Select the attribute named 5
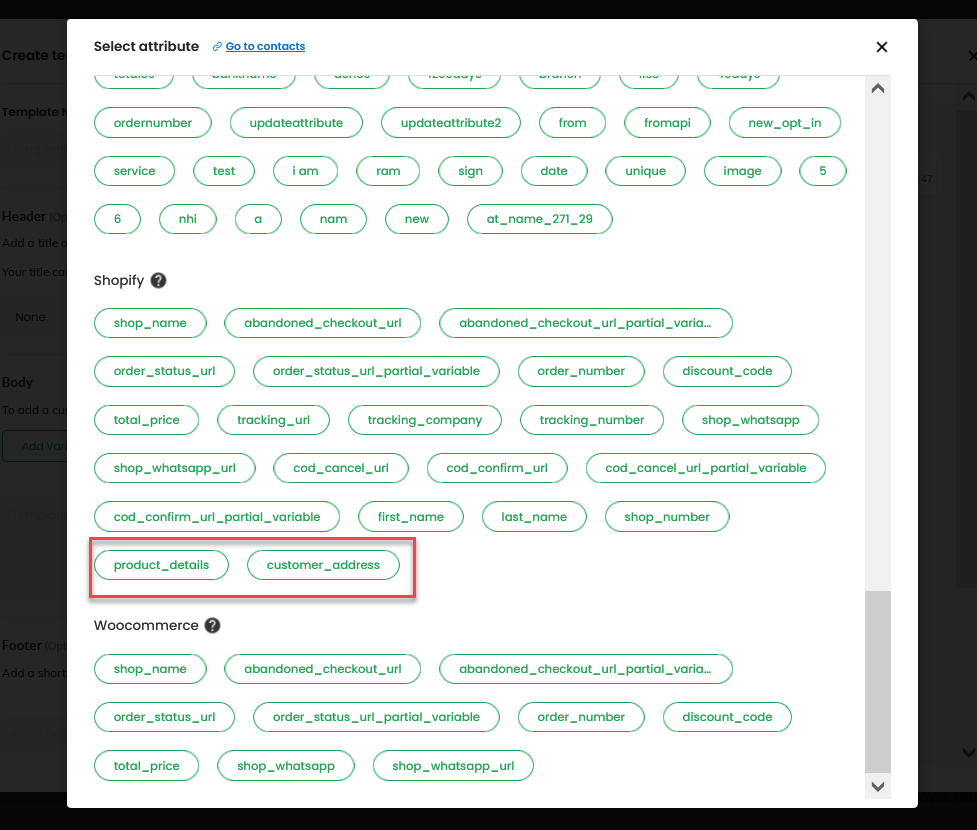Image resolution: width=977 pixels, height=830 pixels. click(822, 171)
